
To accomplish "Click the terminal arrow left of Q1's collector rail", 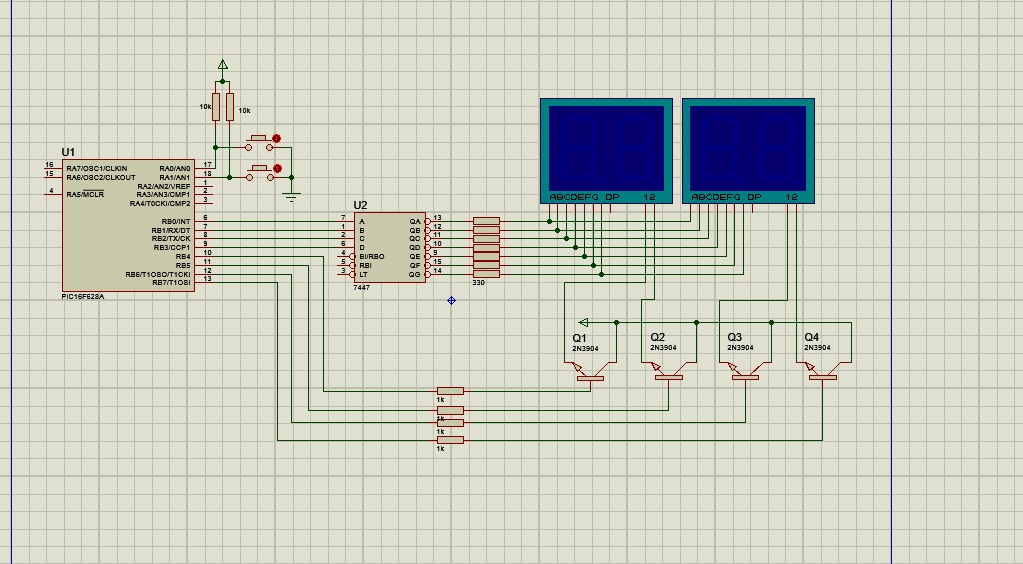I will (x=583, y=322).
